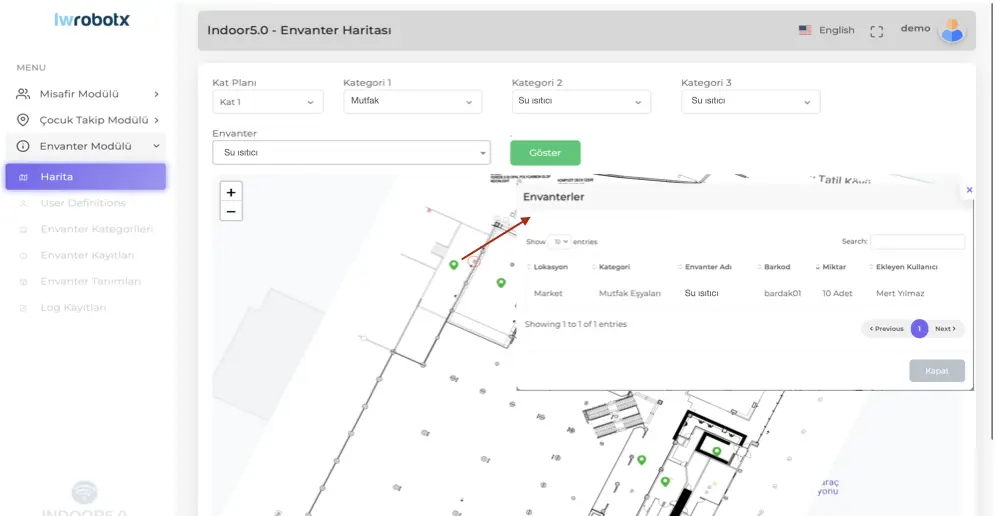Select Envanter Kategorileri in sidebar
Screen dimensions: 997x516
96,229
